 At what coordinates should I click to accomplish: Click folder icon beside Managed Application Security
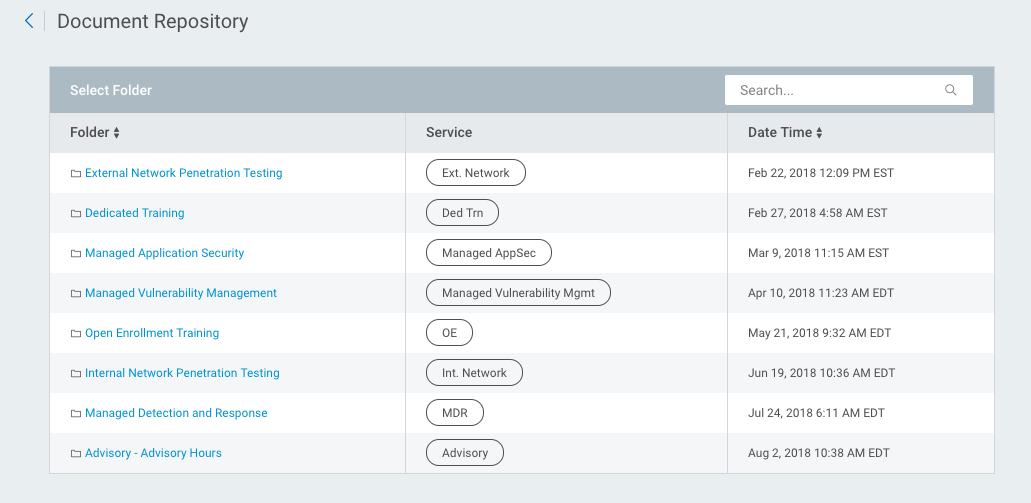(x=76, y=253)
